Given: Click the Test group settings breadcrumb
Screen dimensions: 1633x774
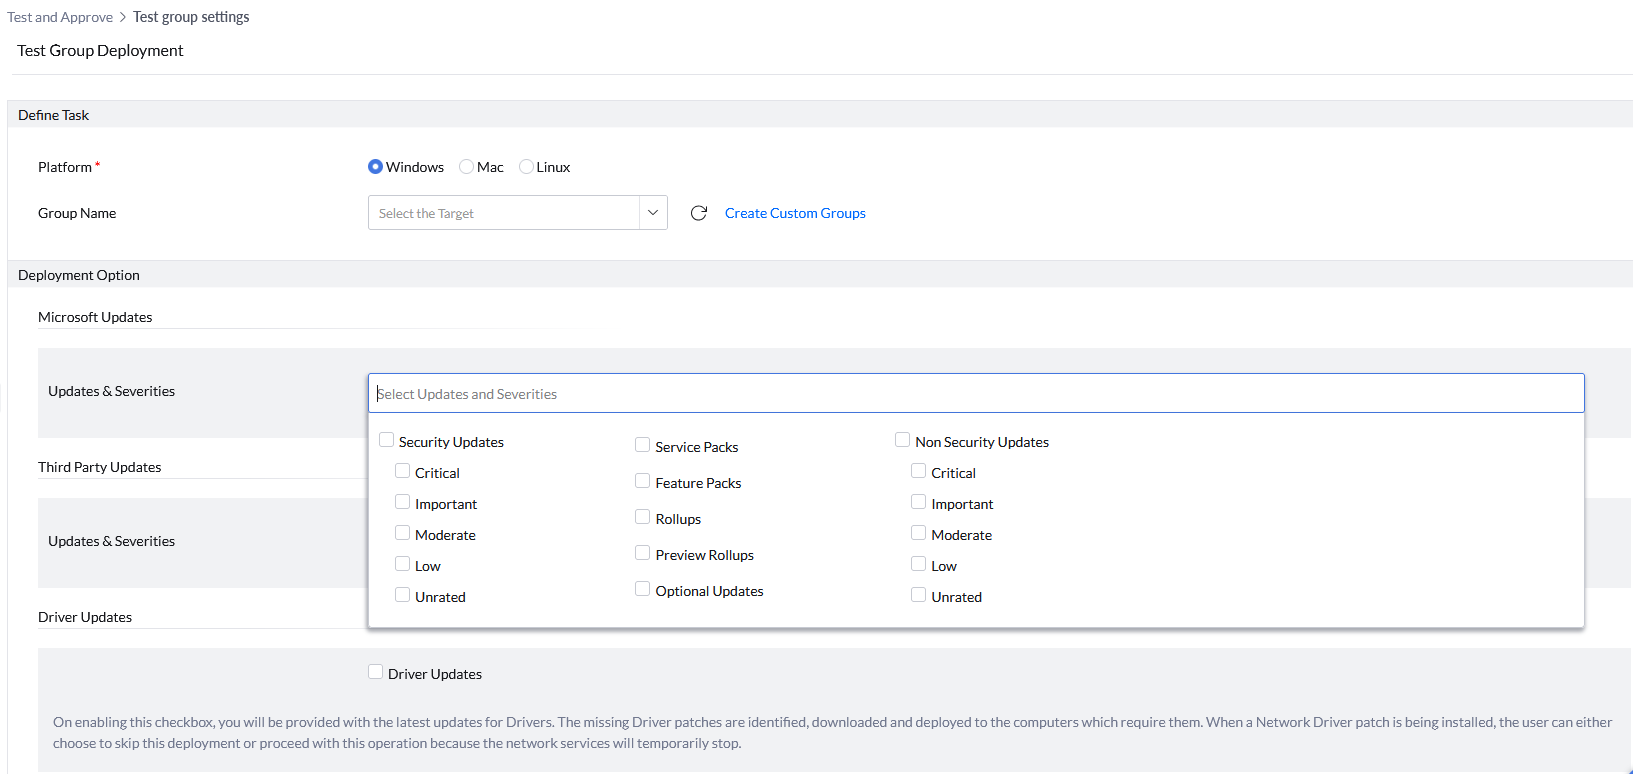Looking at the screenshot, I should [191, 17].
